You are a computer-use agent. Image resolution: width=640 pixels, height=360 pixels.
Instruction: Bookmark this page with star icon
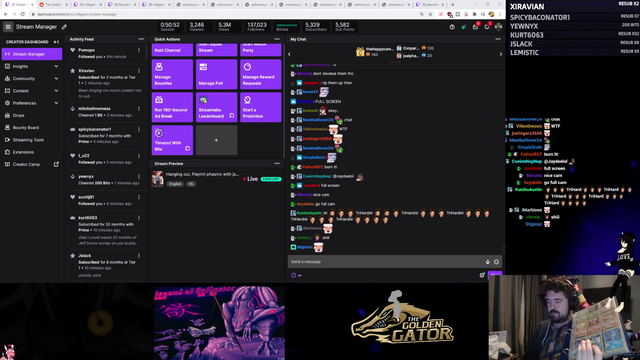click(x=430, y=14)
